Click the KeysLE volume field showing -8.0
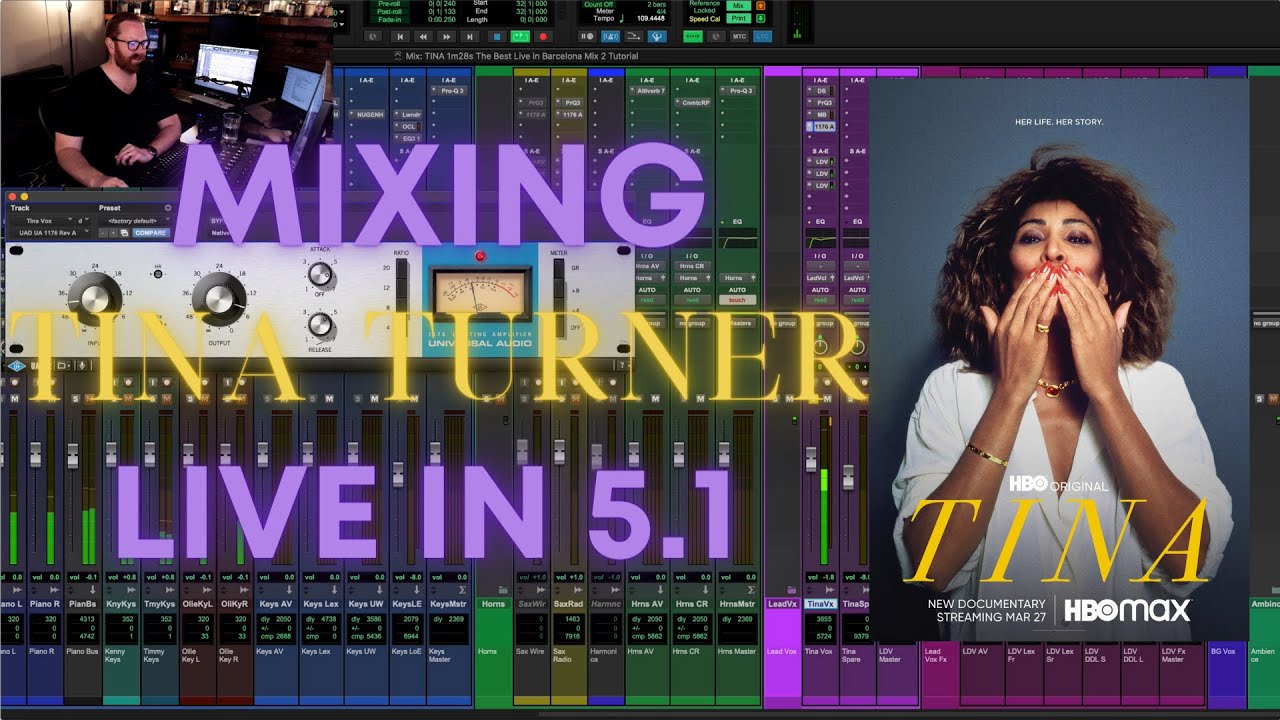This screenshot has width=1280, height=720. pyautogui.click(x=408, y=577)
